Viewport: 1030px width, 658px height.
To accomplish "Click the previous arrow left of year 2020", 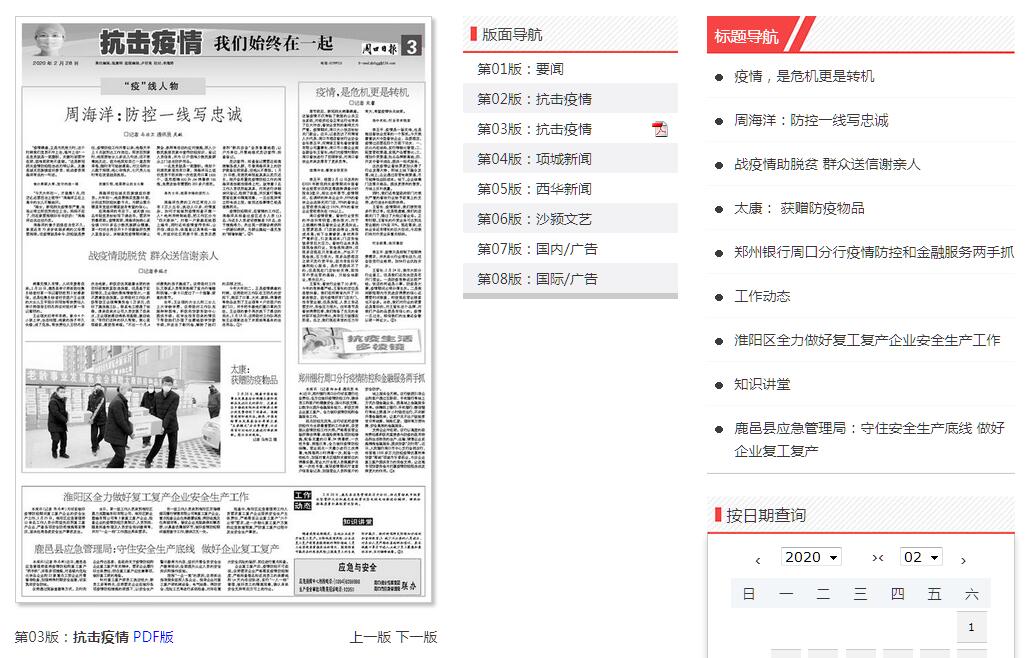I will 758,559.
